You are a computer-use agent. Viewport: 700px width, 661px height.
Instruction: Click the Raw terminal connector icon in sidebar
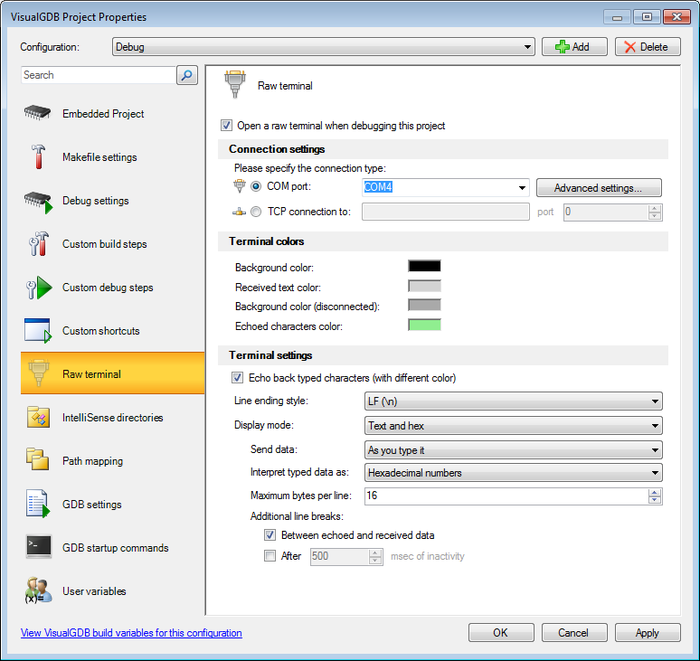coord(38,373)
